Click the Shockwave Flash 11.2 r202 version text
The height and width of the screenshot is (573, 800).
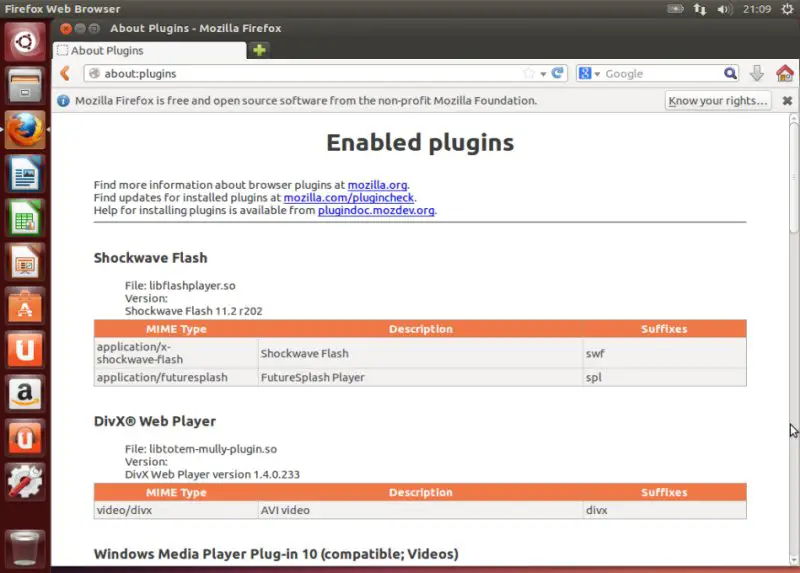point(193,311)
